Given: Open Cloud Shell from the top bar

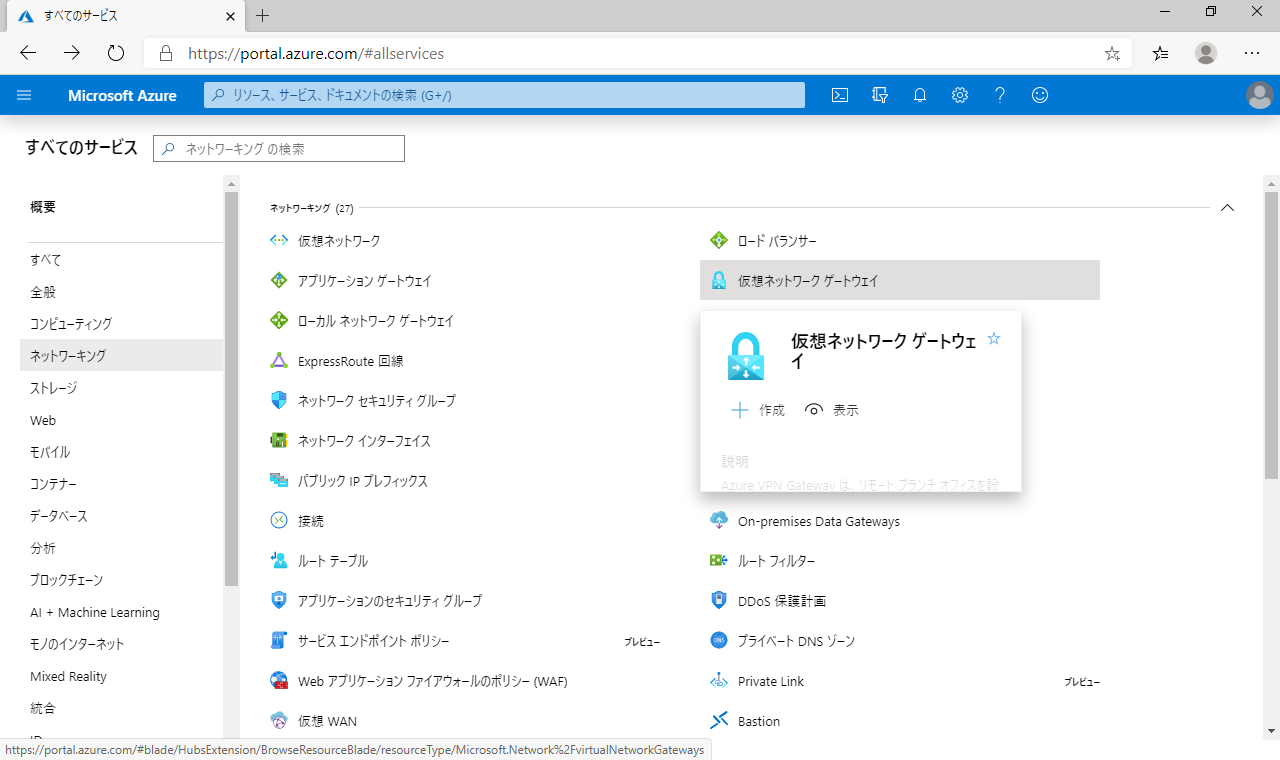Looking at the screenshot, I should 840,95.
